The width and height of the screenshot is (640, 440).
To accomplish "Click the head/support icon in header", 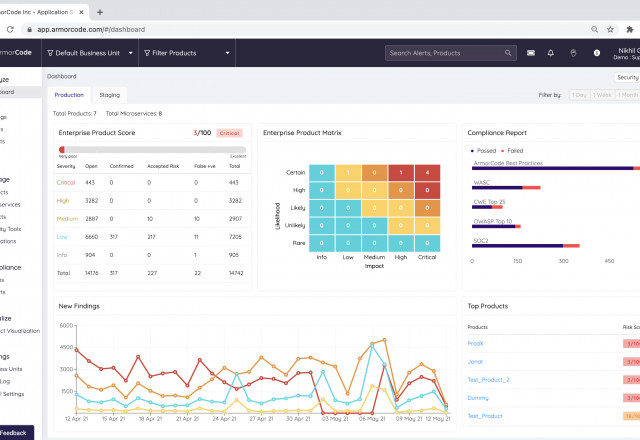I will point(573,53).
